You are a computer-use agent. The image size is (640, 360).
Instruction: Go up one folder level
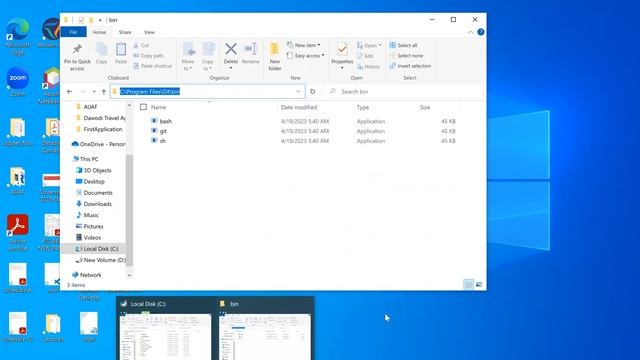(x=104, y=91)
